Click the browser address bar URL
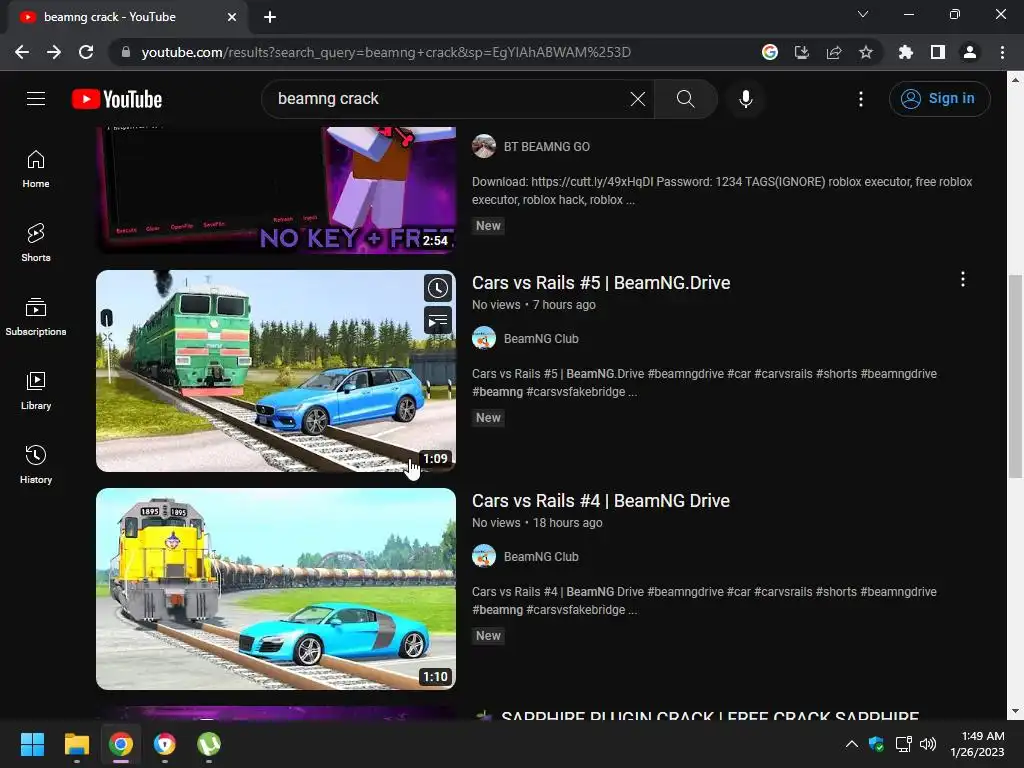1024x768 pixels. click(385, 52)
